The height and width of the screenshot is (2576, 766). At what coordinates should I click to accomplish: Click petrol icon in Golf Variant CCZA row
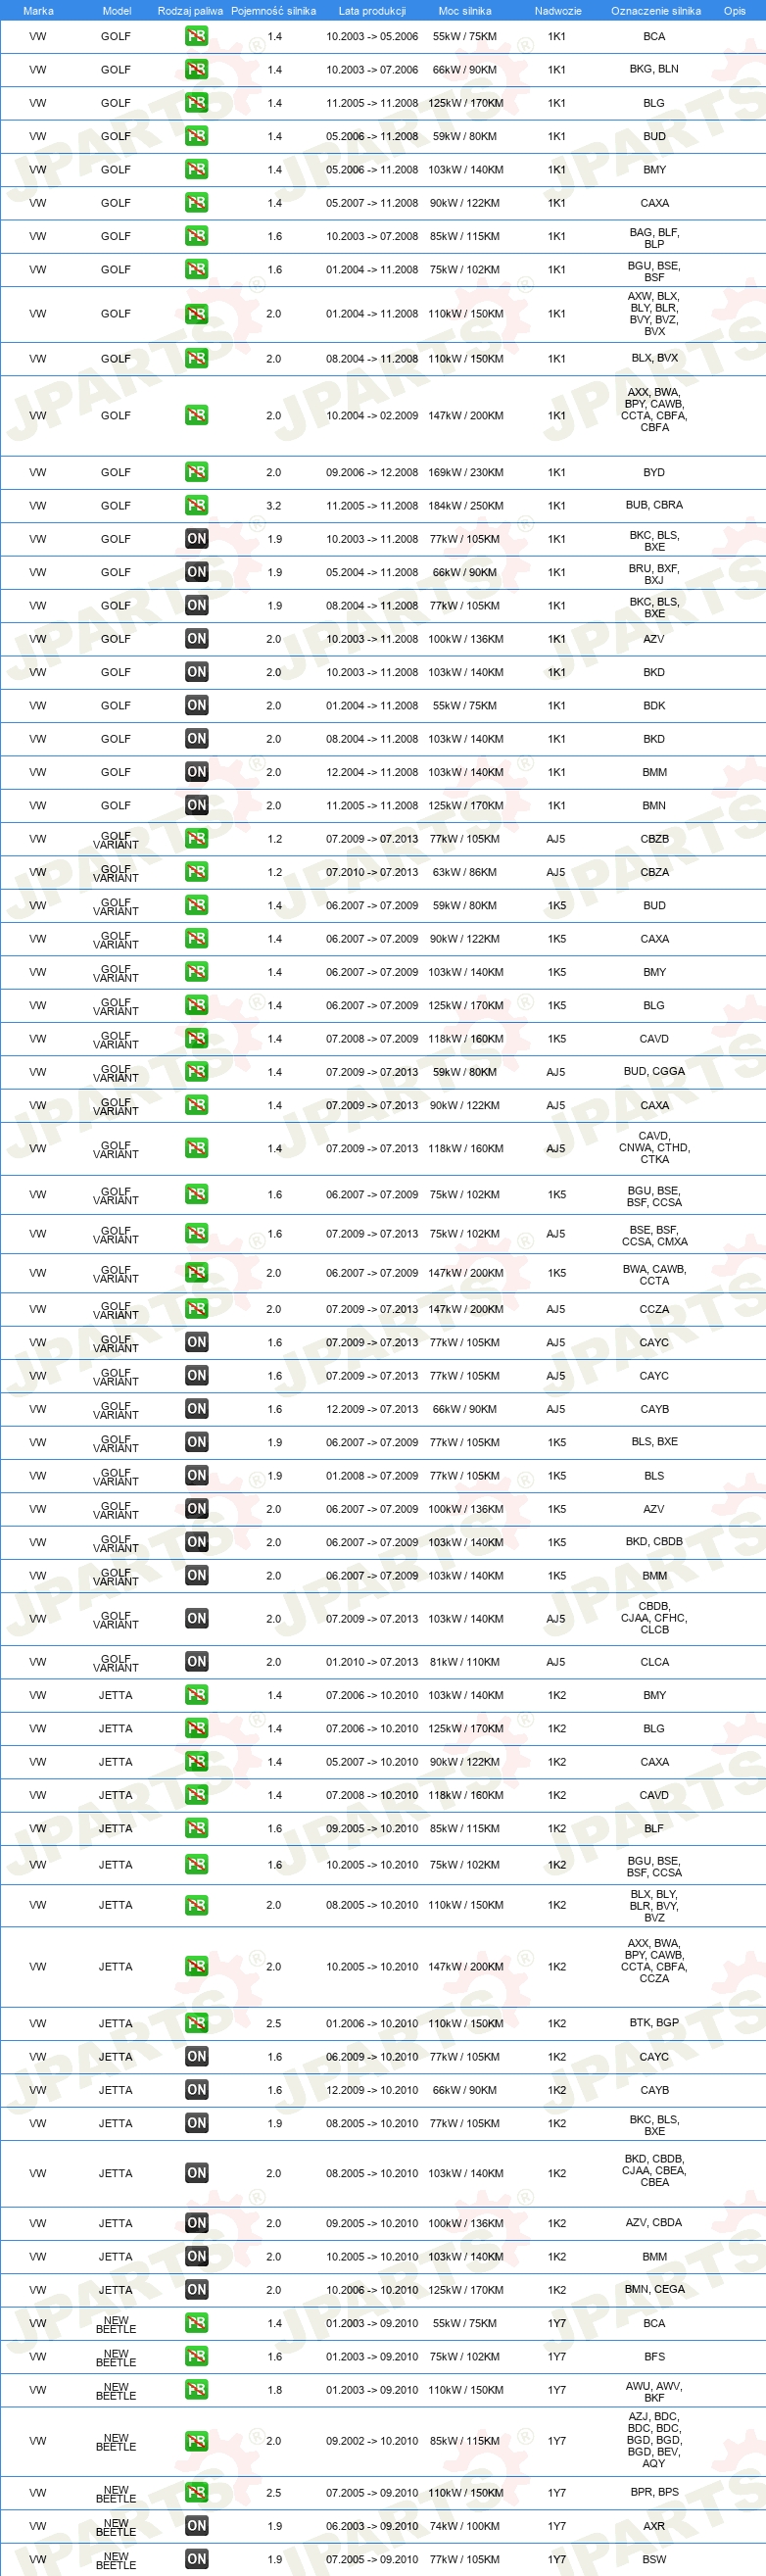pyautogui.click(x=197, y=1309)
